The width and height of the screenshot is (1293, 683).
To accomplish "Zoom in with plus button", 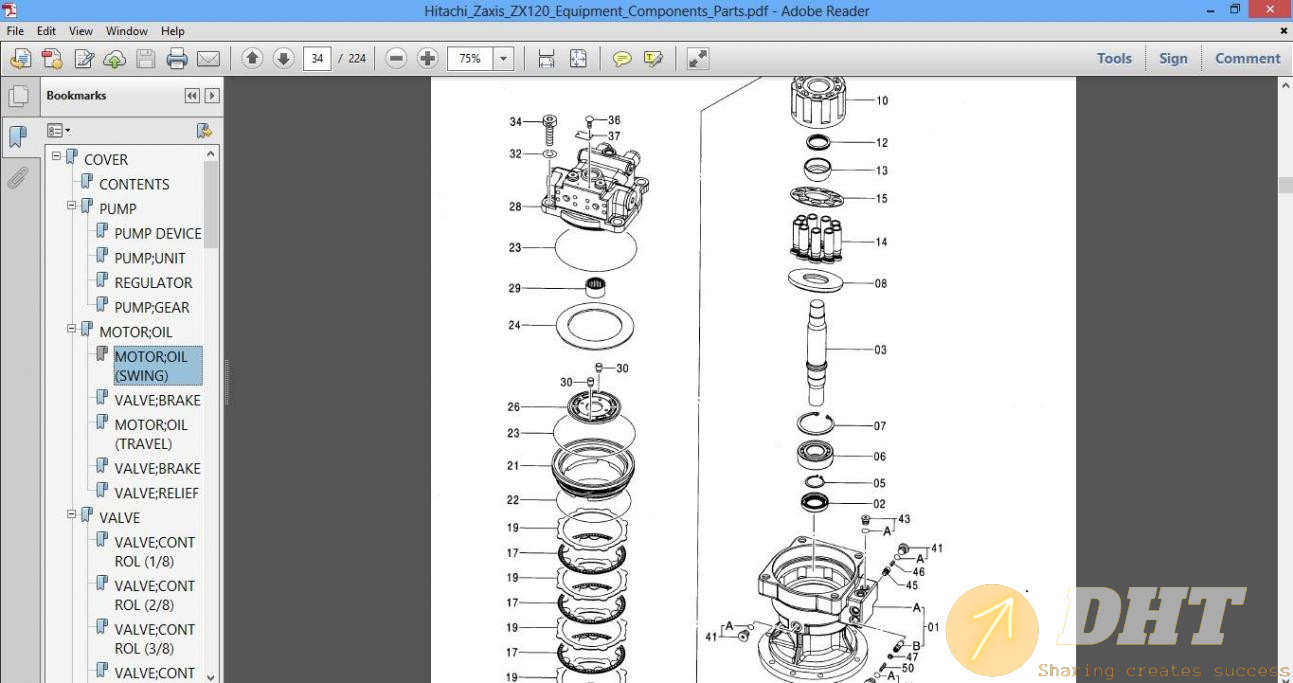I will (x=428, y=58).
